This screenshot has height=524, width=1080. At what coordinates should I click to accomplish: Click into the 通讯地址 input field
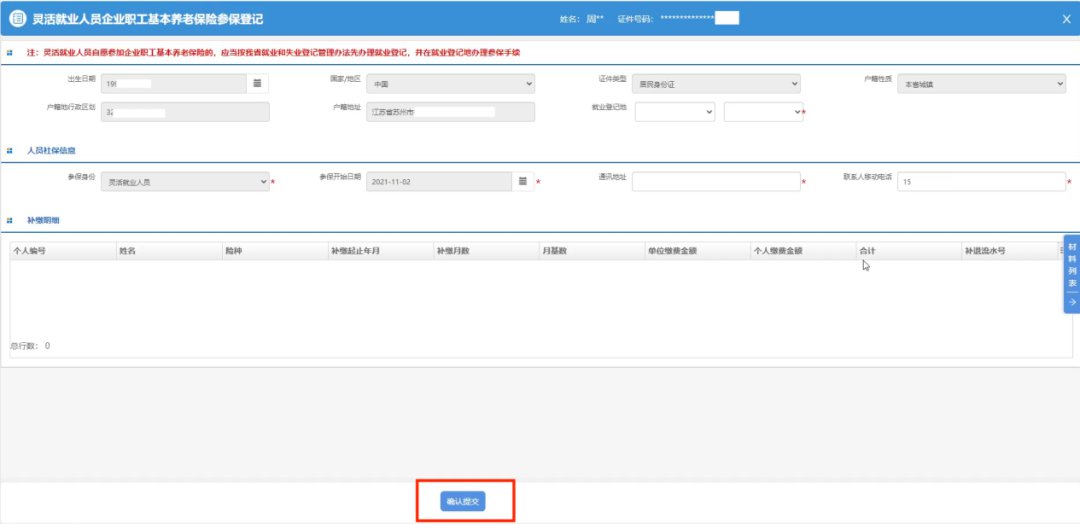(716, 182)
